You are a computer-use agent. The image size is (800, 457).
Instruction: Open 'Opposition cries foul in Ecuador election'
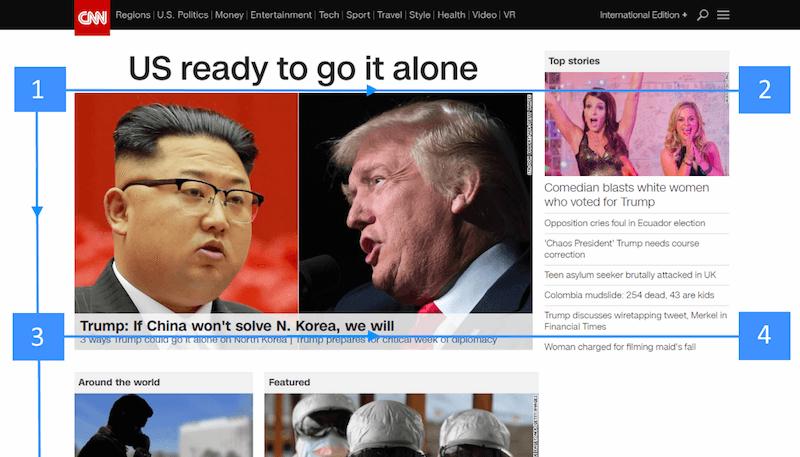click(x=624, y=223)
